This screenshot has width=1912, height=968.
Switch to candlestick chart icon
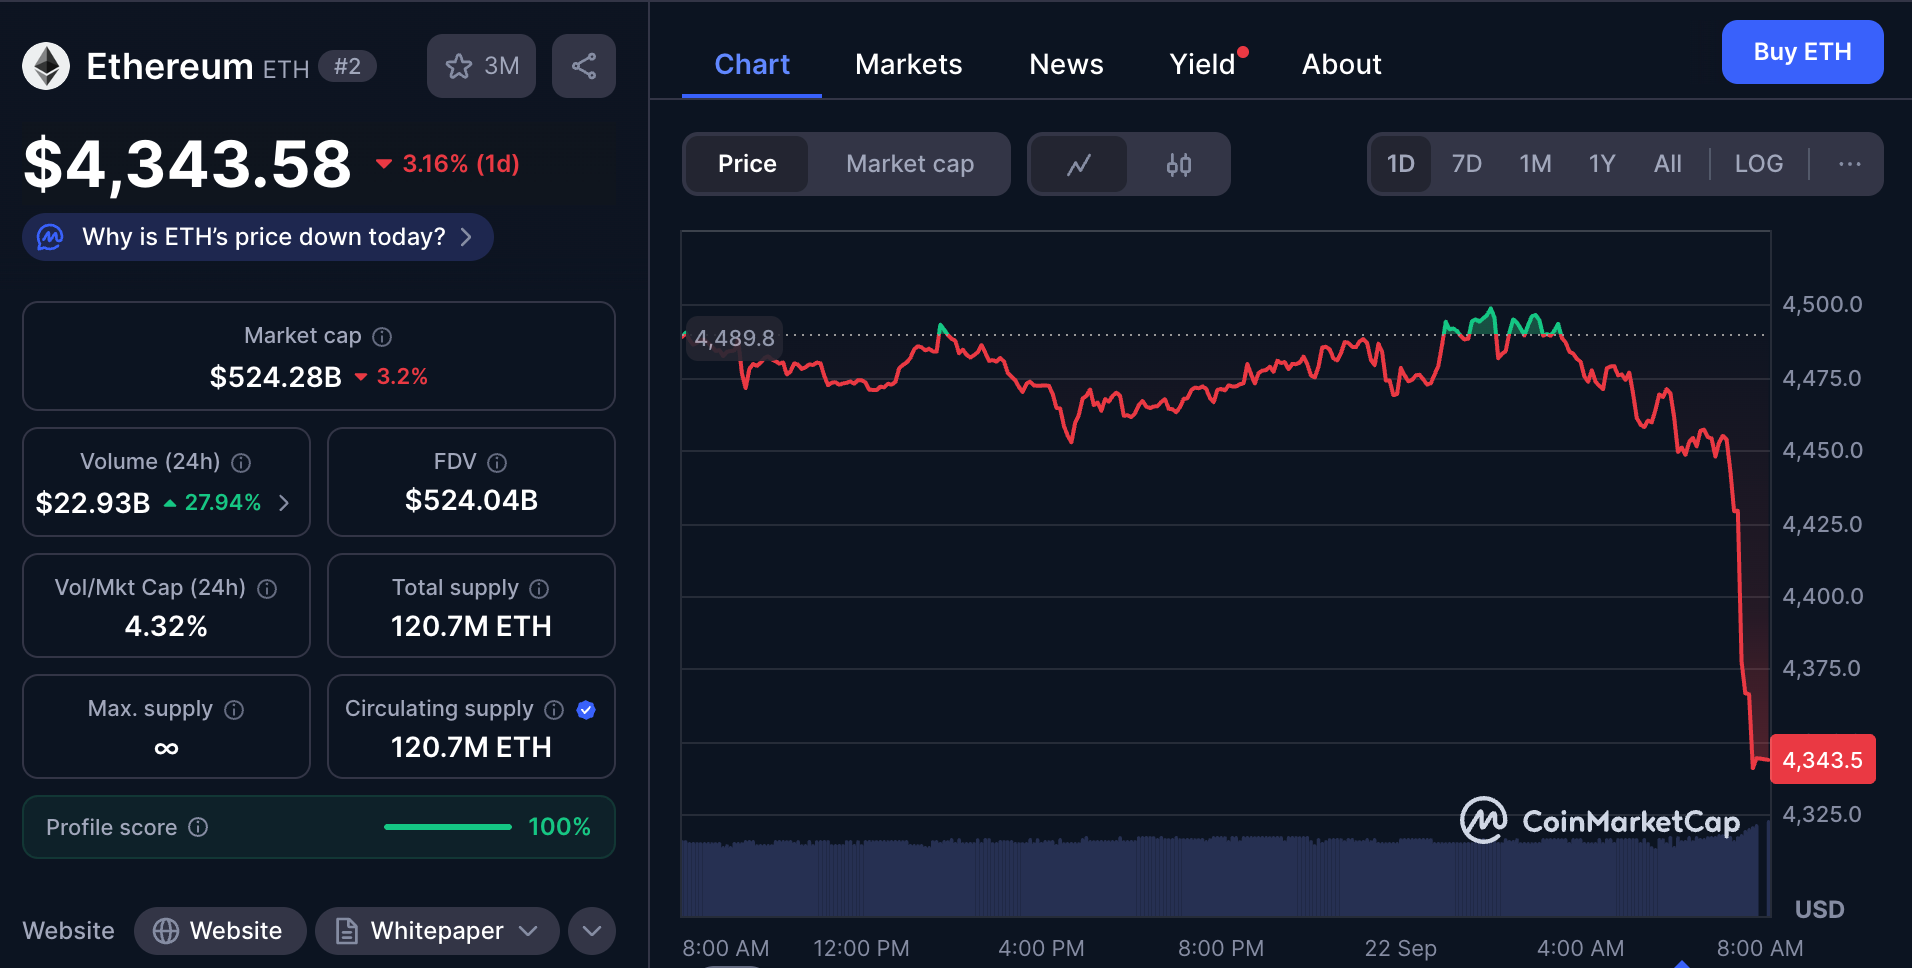click(x=1178, y=164)
